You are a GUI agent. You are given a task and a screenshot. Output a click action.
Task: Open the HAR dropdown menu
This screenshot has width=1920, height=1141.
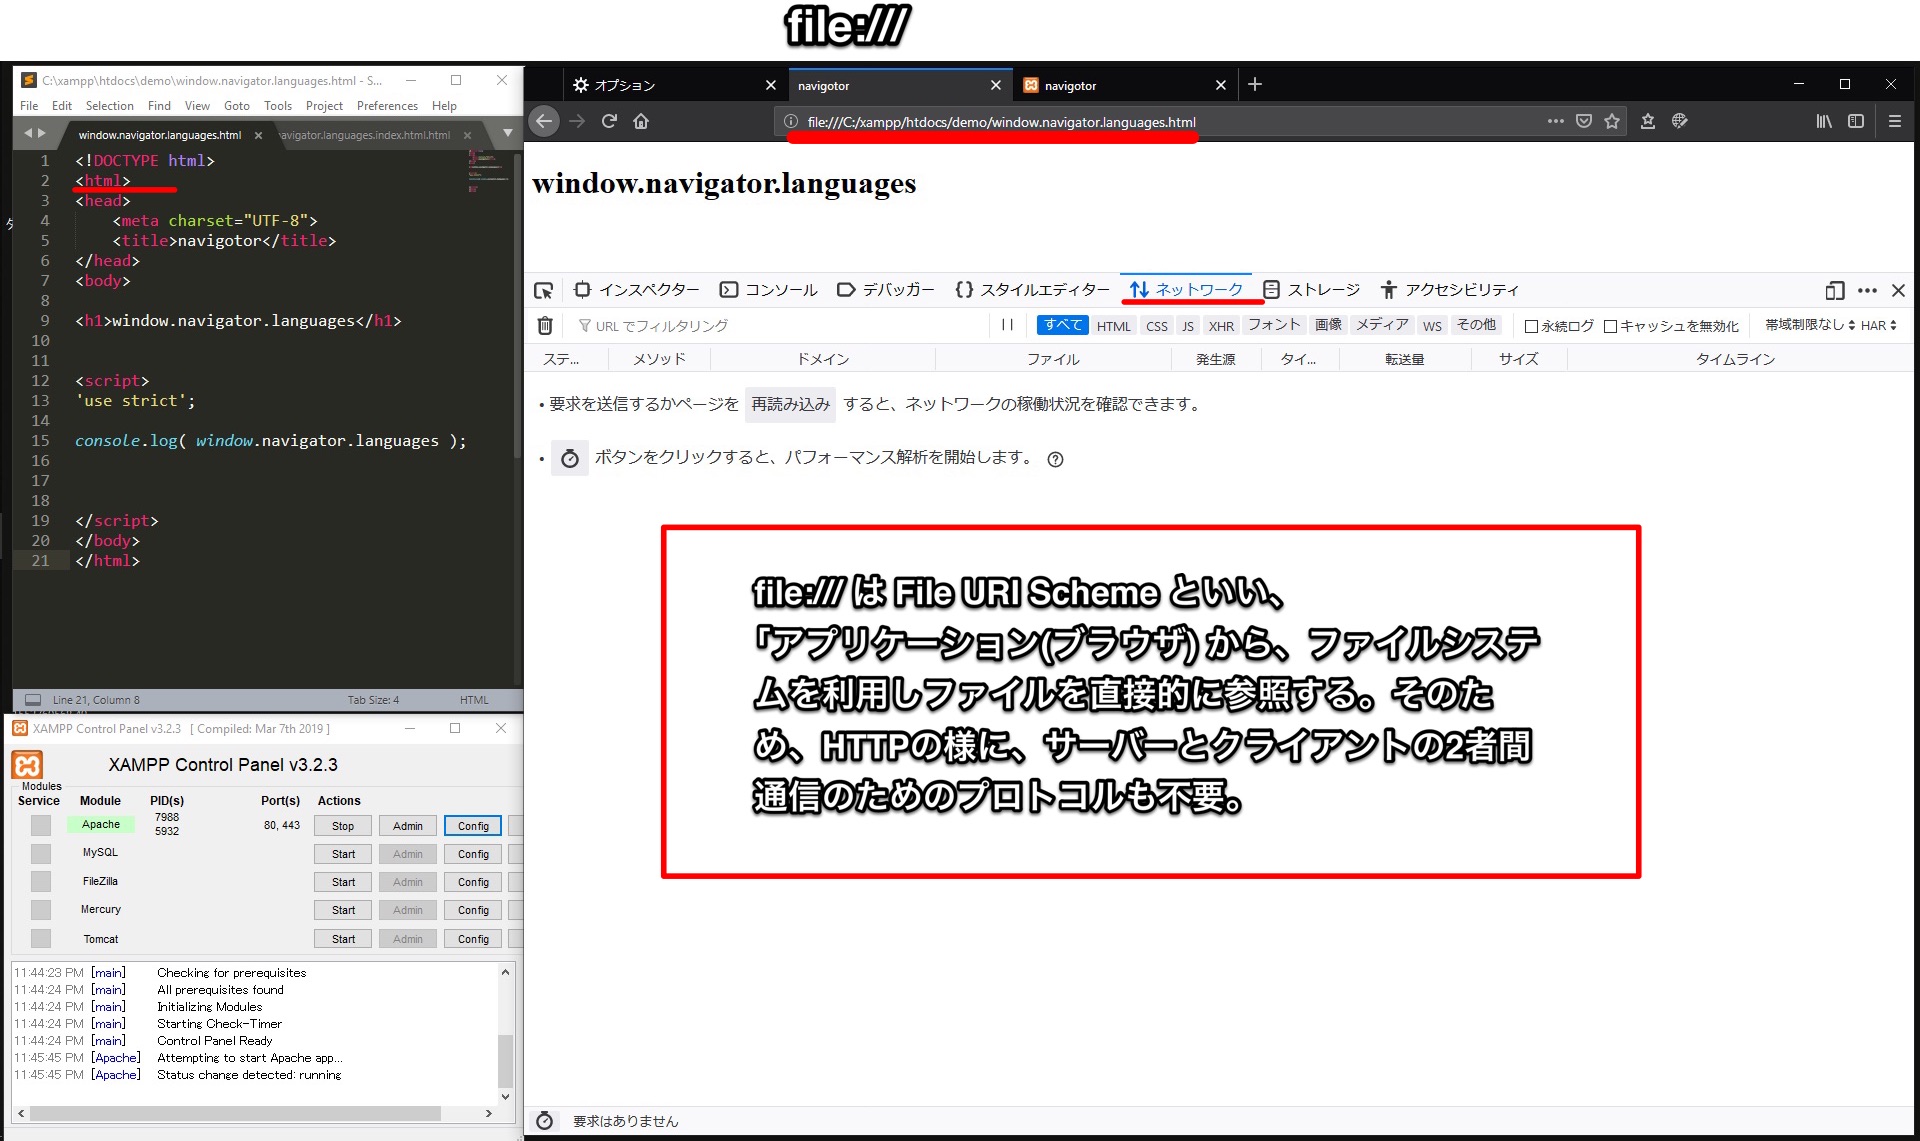point(1878,325)
